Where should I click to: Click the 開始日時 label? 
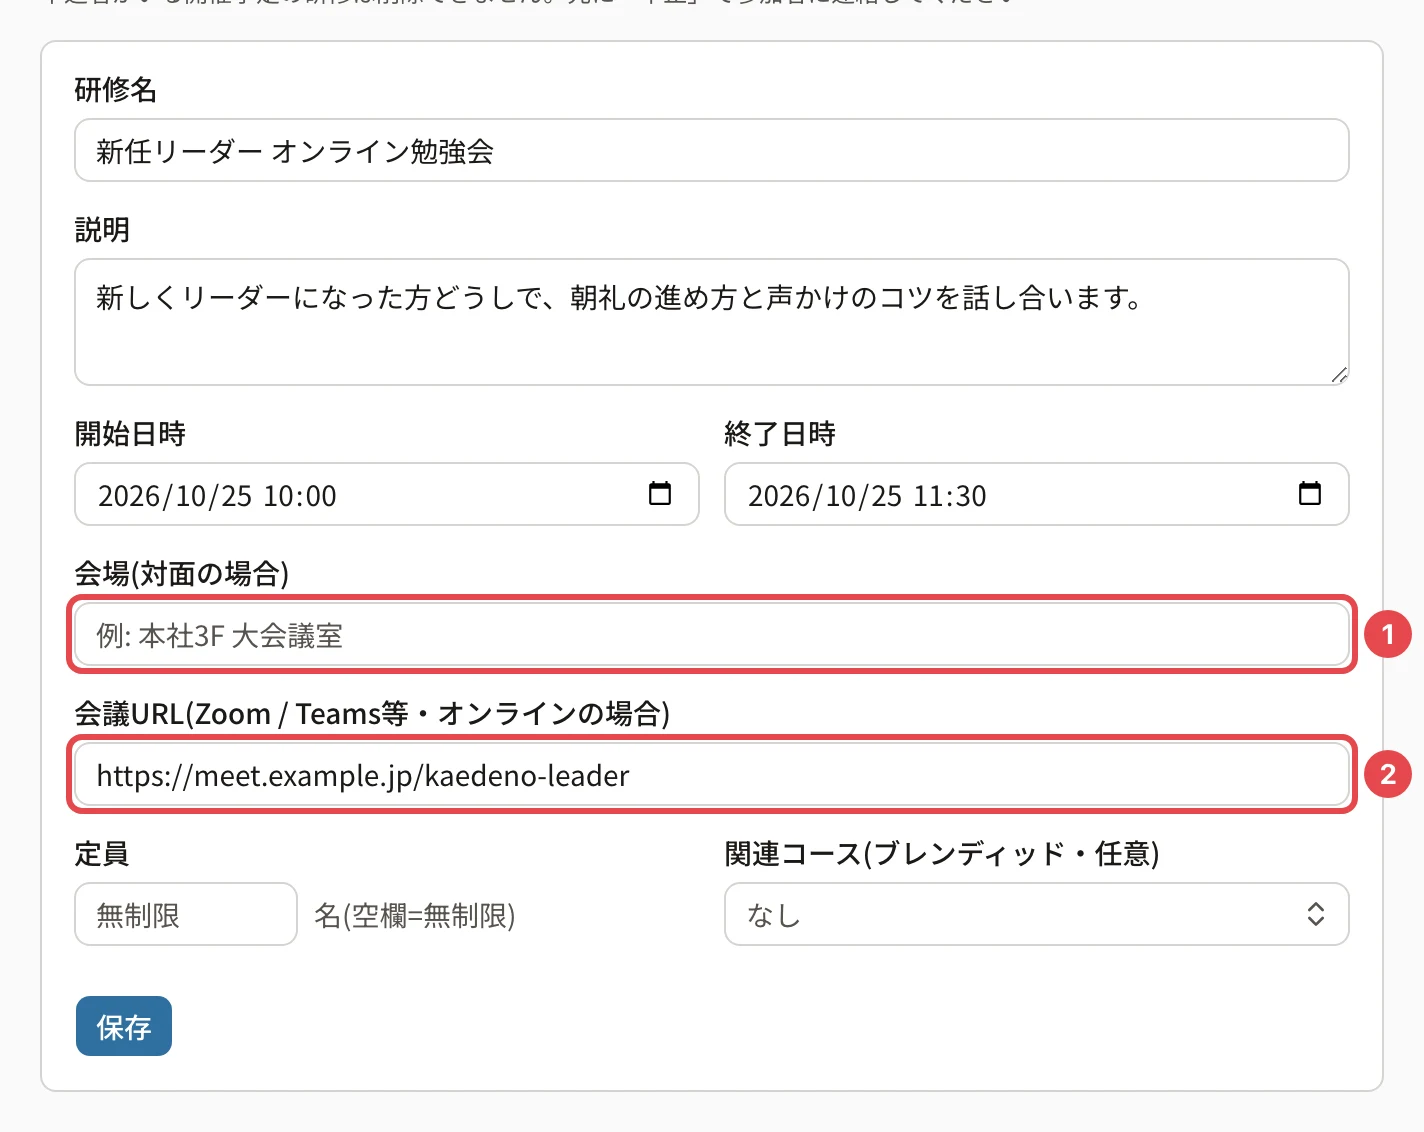click(130, 434)
